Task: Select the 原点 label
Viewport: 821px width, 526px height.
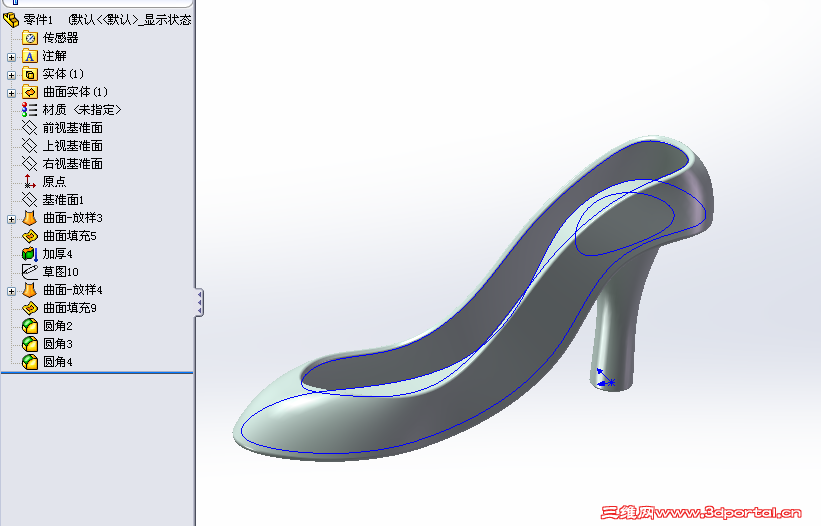Action: coord(54,182)
